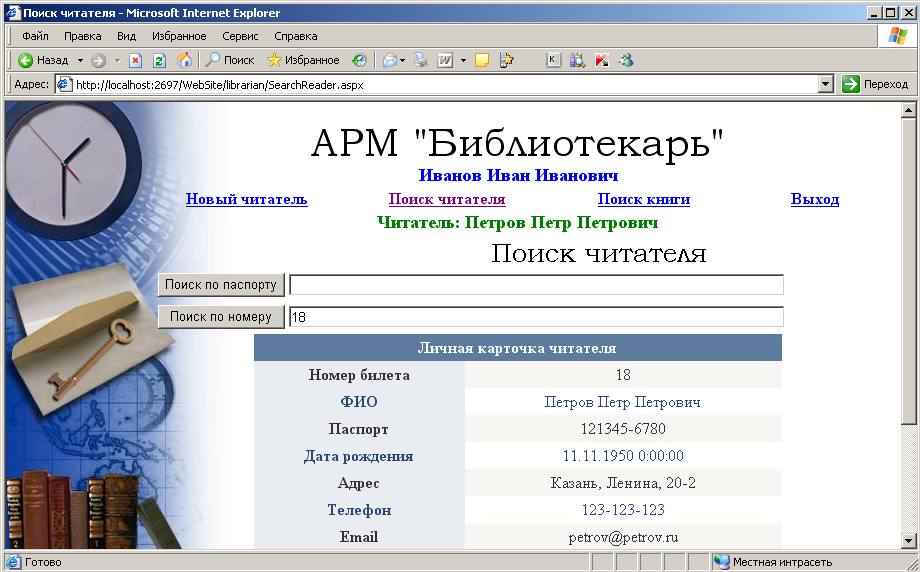Click the Телефон label
Screen dimensions: 920x572
tap(359, 510)
